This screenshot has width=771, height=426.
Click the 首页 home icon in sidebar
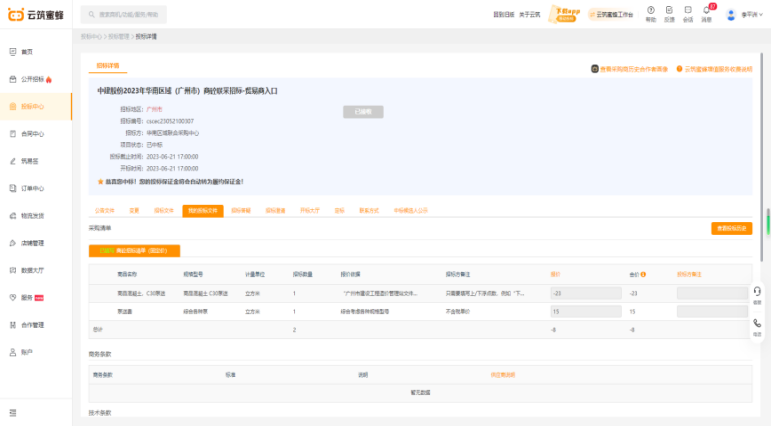13,52
